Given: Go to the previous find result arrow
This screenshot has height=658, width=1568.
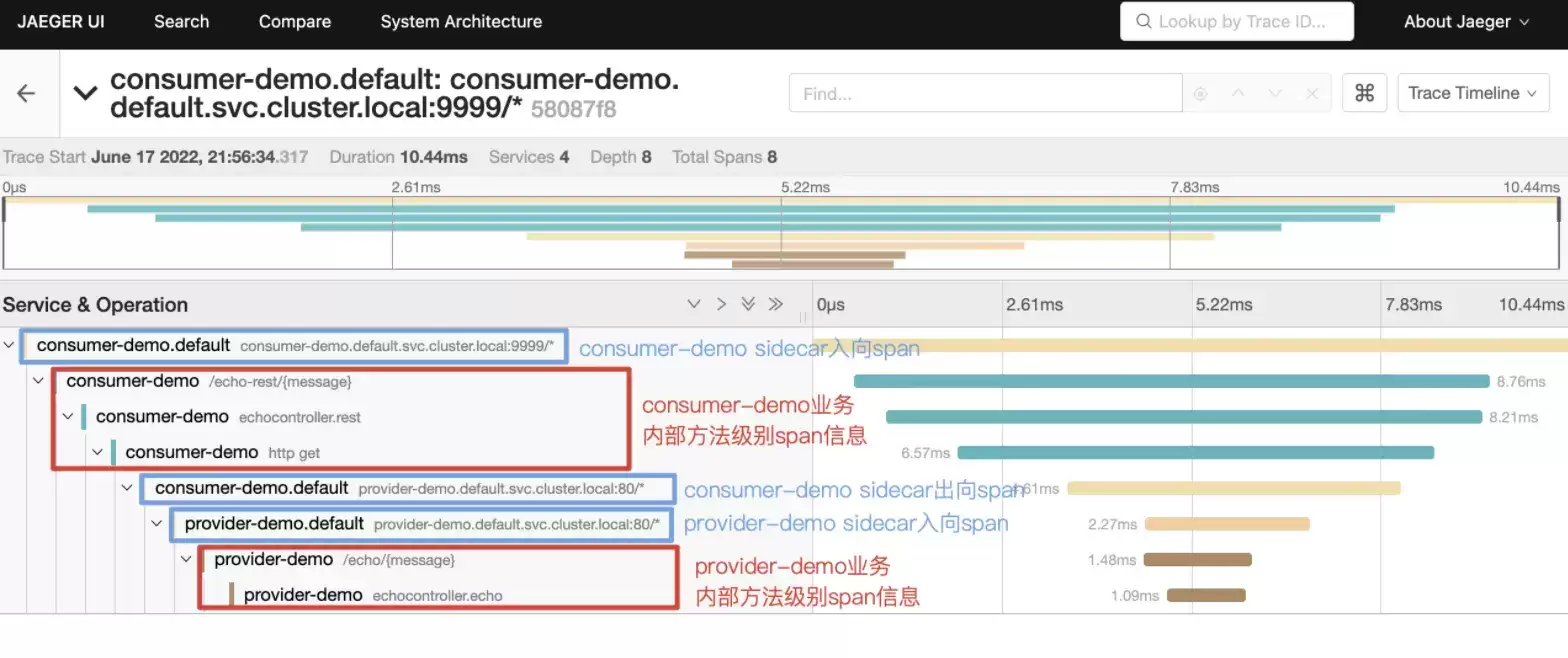Looking at the screenshot, I should click(1238, 93).
